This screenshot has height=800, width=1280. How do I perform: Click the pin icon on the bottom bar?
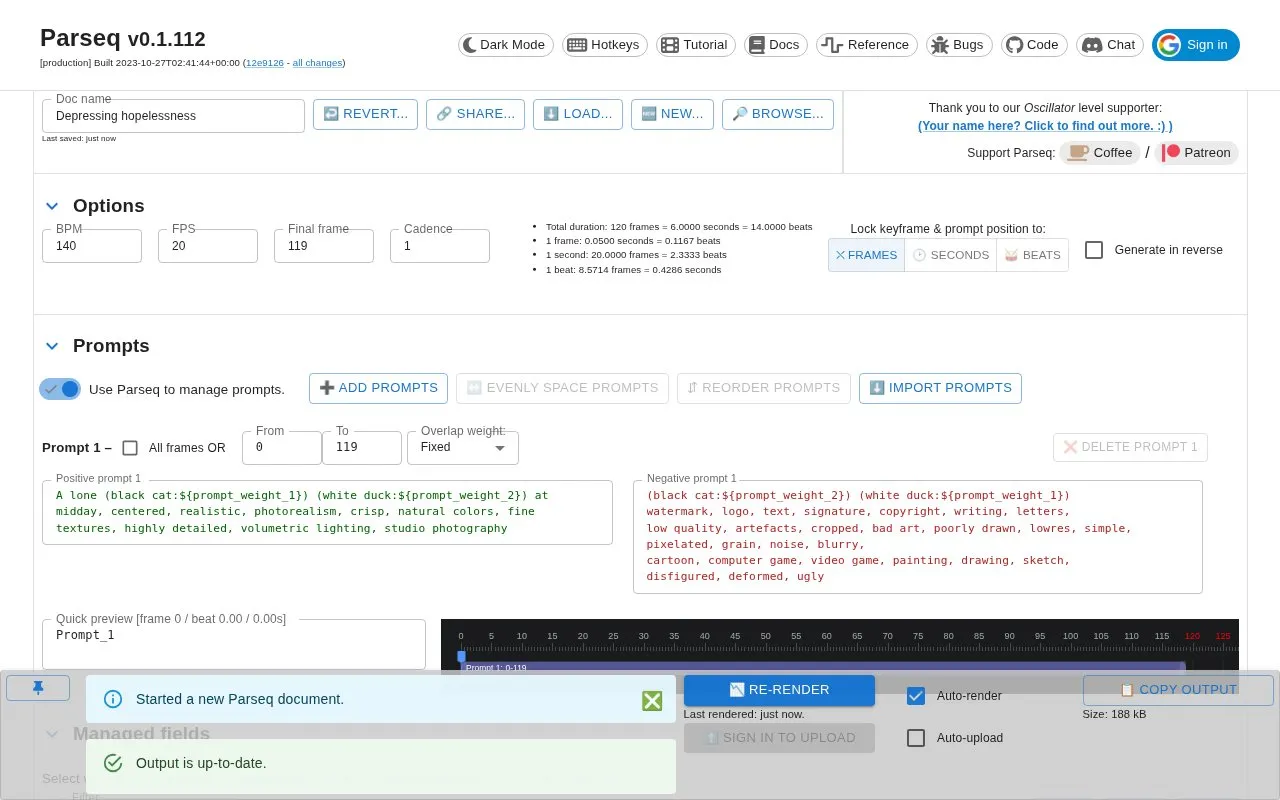point(38,688)
